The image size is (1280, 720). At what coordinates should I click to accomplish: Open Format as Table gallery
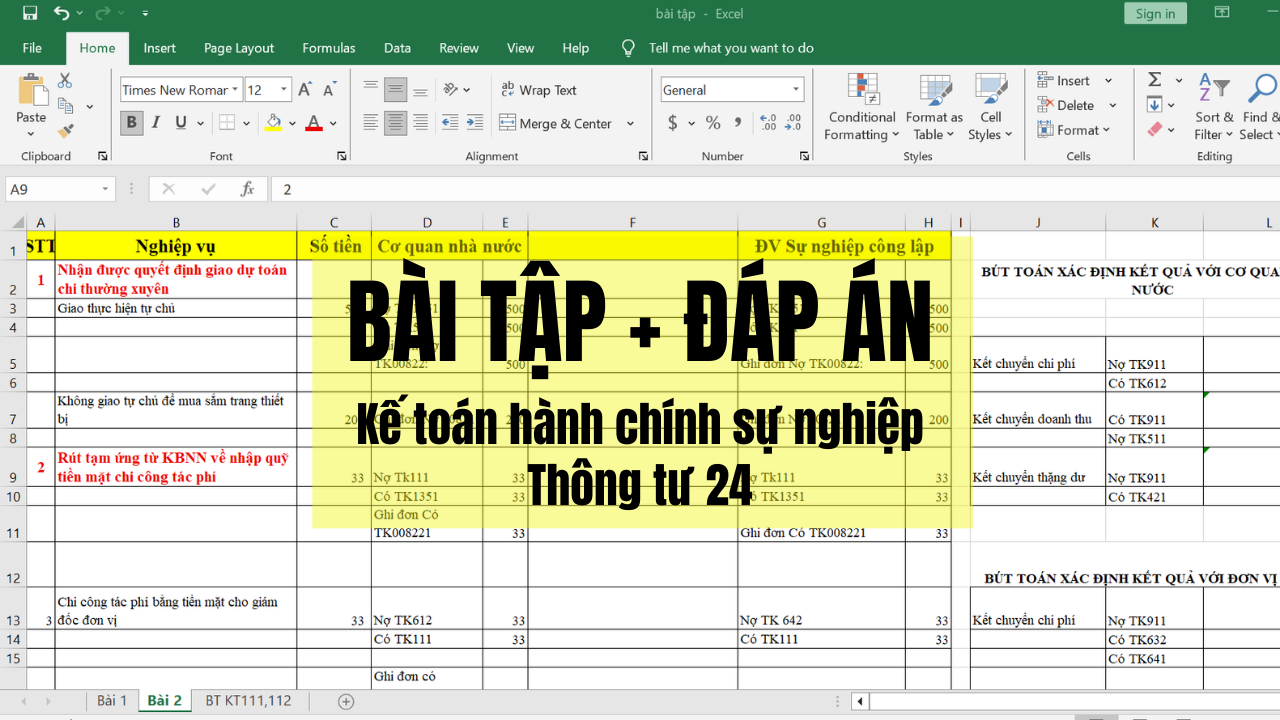(934, 106)
